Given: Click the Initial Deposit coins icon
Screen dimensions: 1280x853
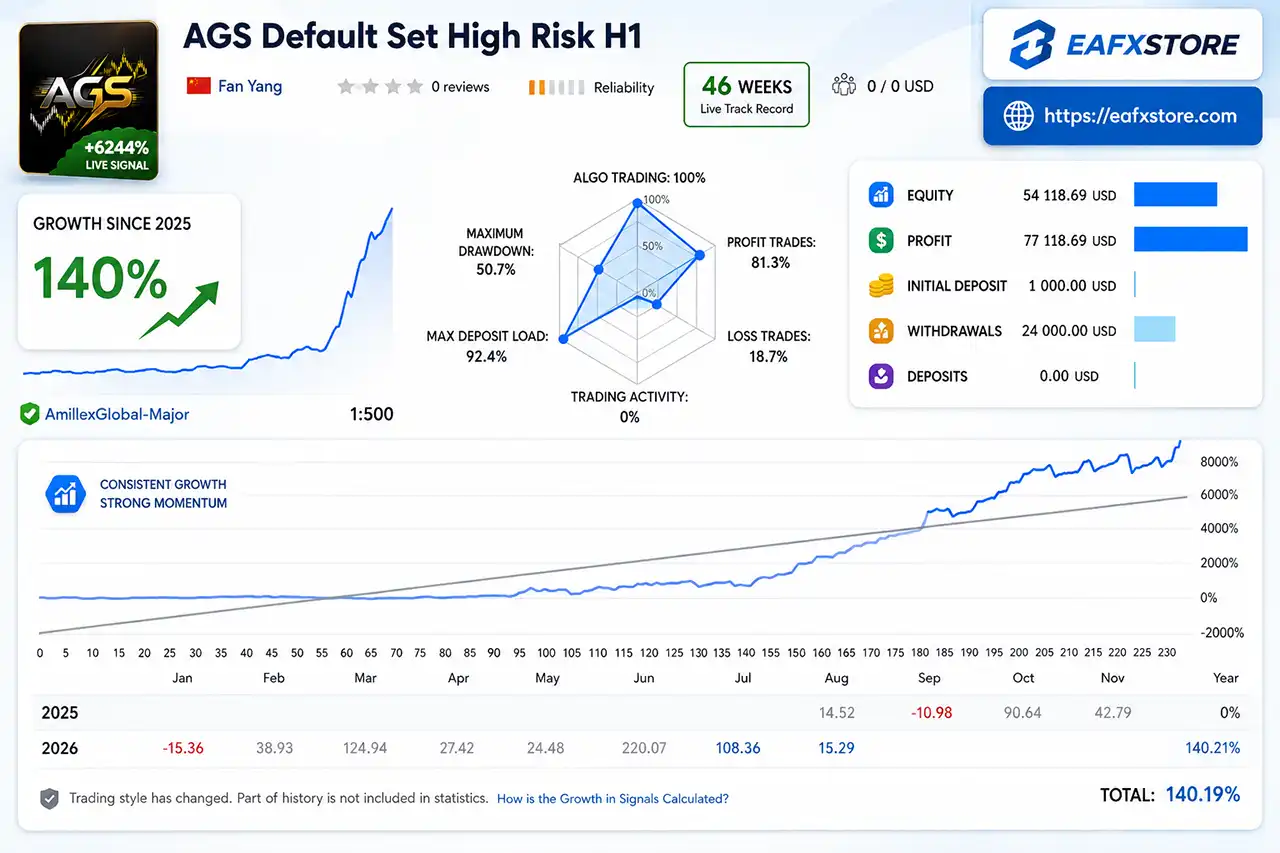Looking at the screenshot, I should point(881,286).
